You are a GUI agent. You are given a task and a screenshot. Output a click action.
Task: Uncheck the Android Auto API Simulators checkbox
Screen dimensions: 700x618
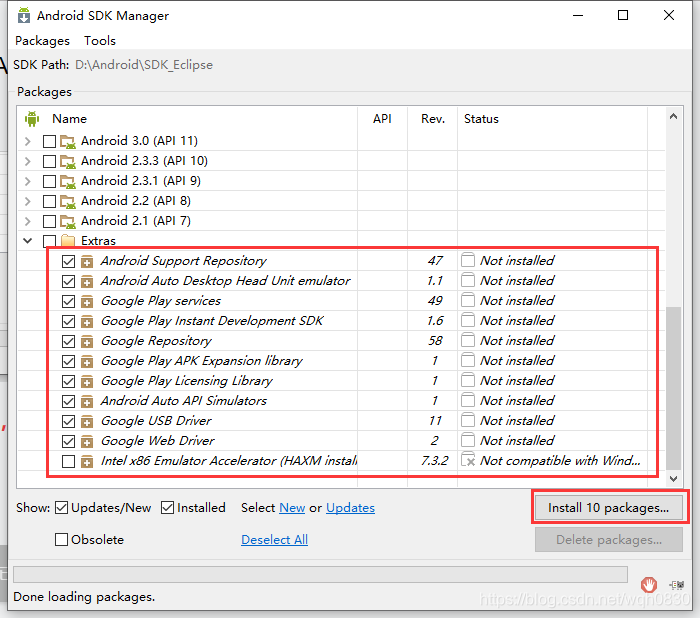click(68, 401)
